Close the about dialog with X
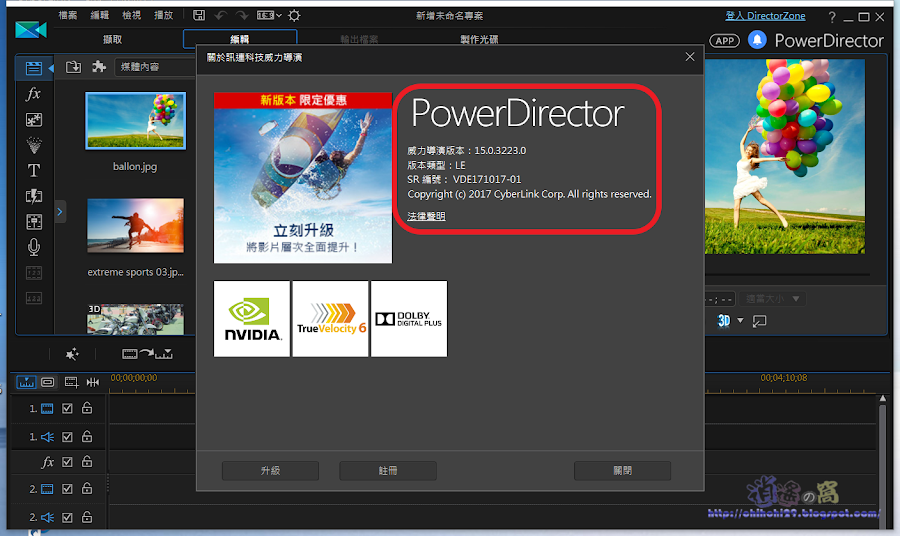The width and height of the screenshot is (900, 536). tap(690, 57)
